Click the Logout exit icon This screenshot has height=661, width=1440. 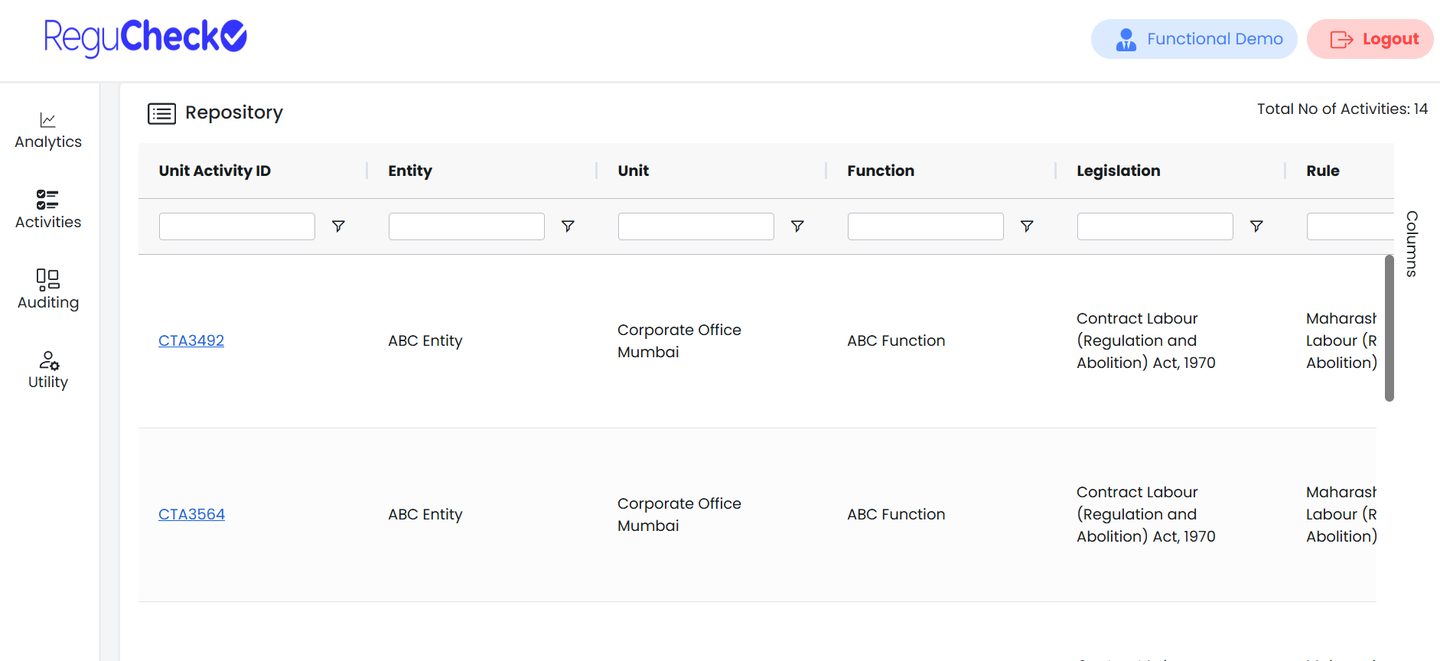[x=1341, y=40]
